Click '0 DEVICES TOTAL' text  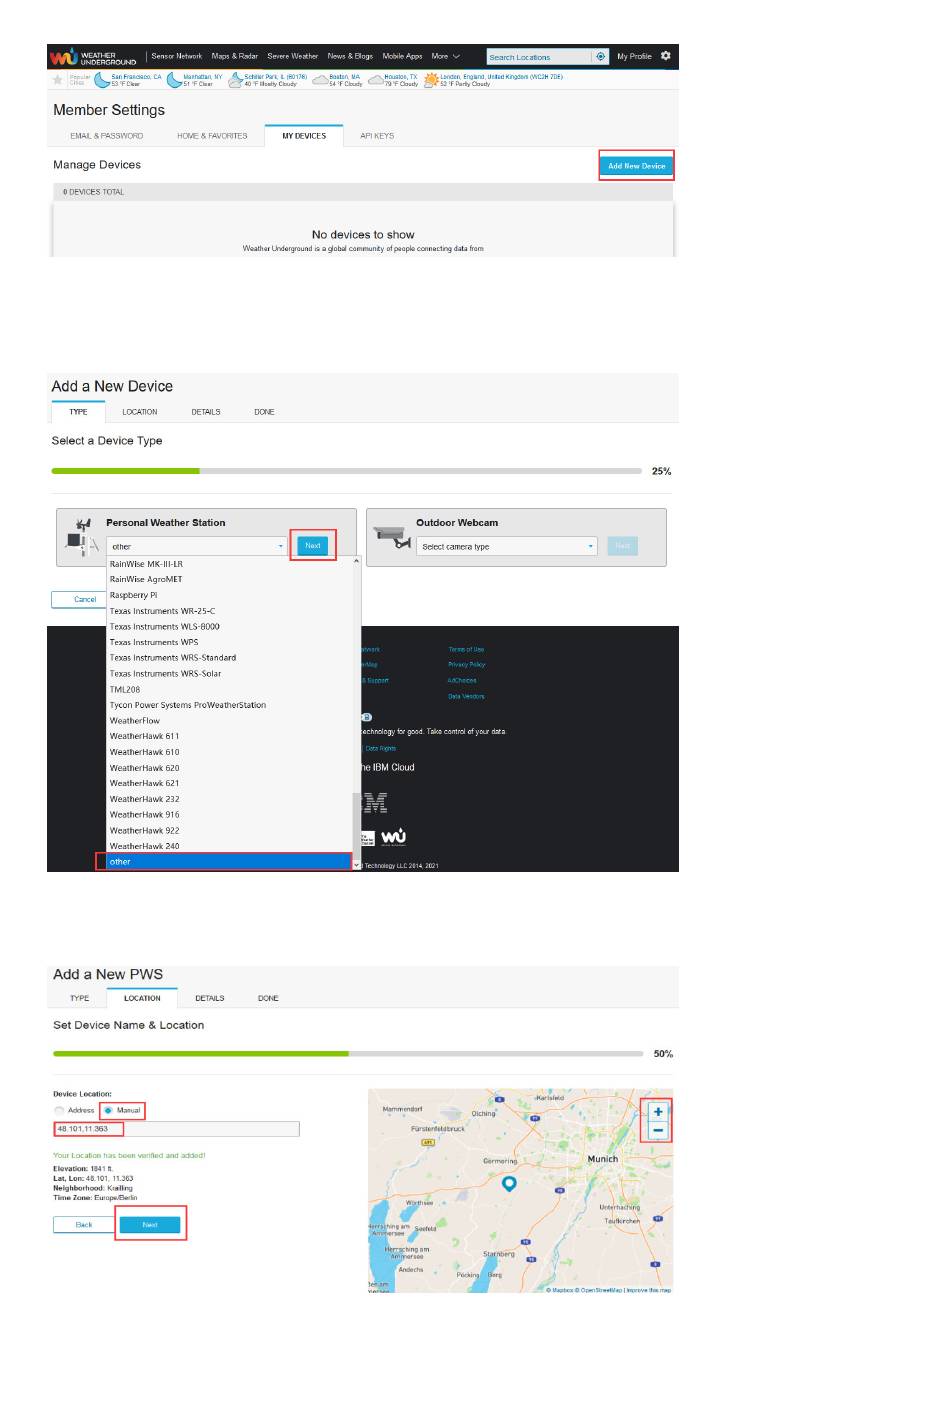(94, 192)
